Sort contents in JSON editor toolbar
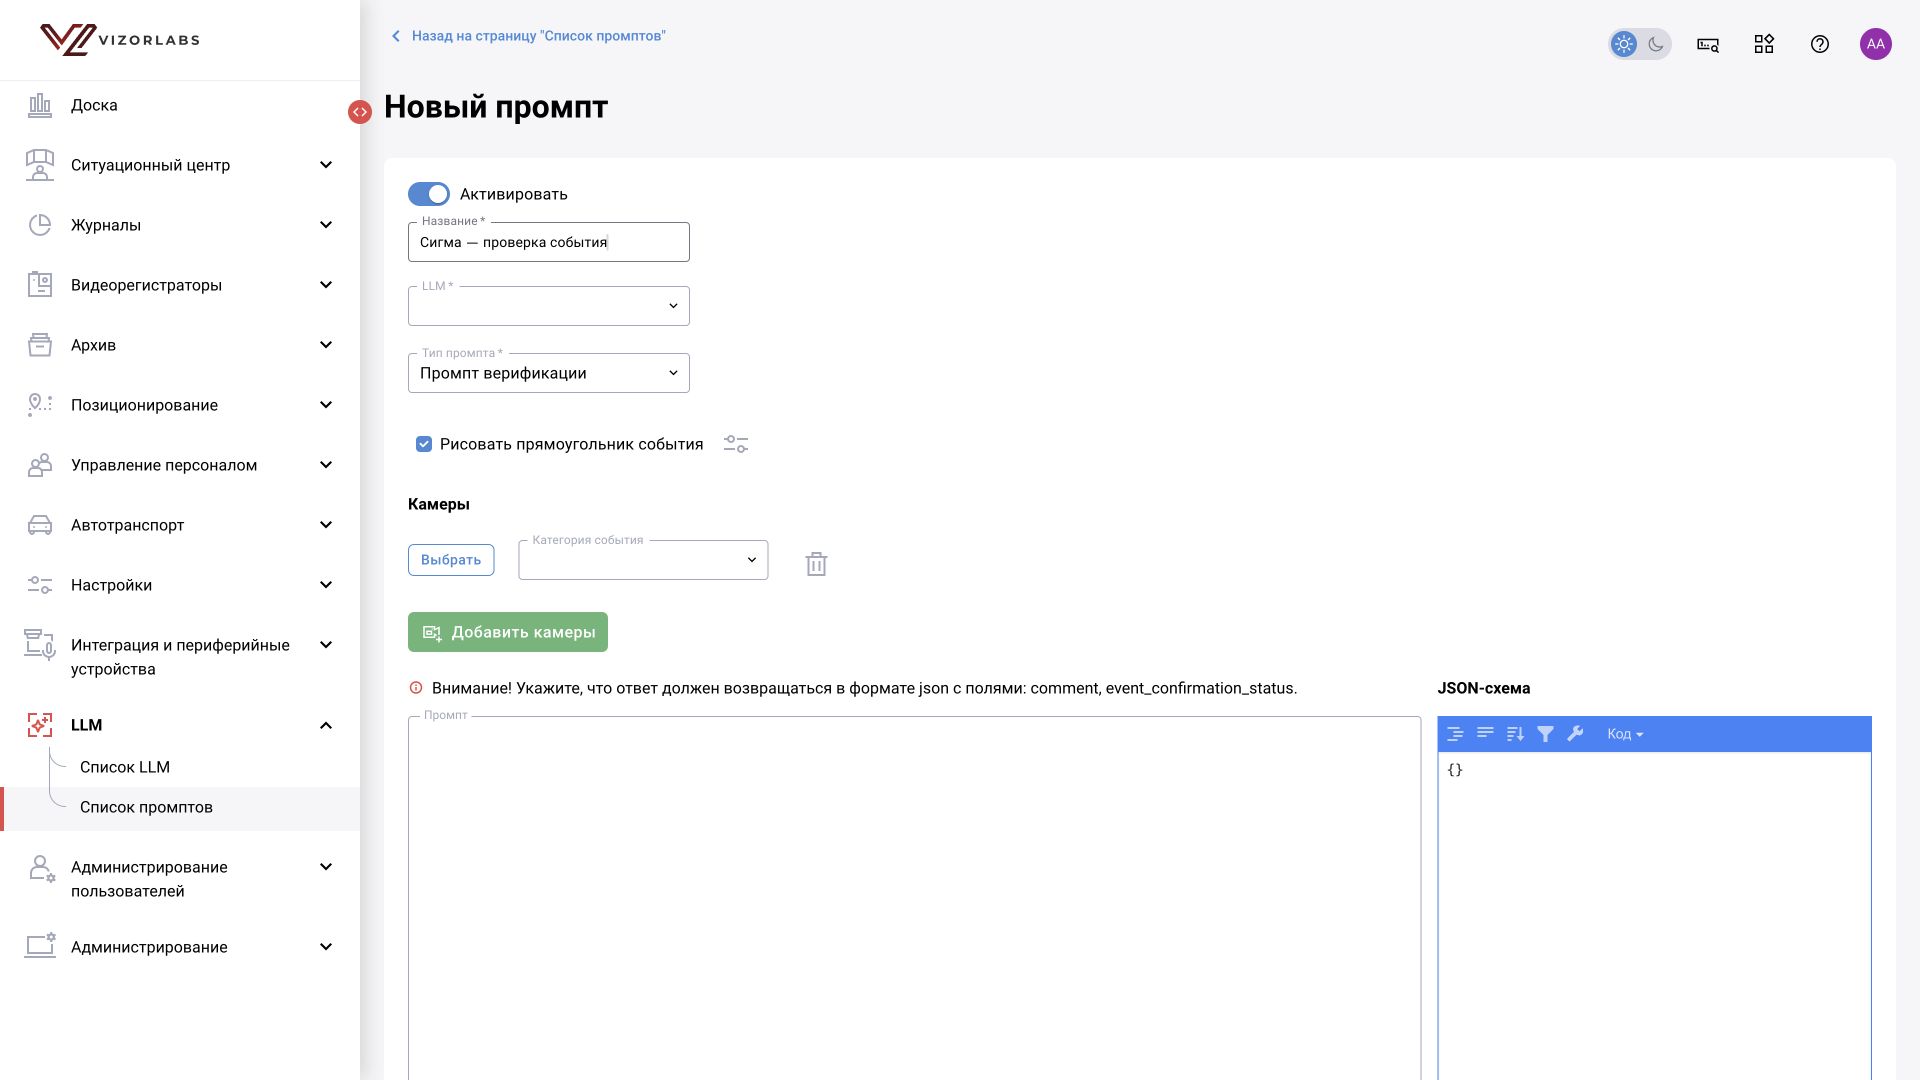The width and height of the screenshot is (1920, 1080). (1516, 734)
